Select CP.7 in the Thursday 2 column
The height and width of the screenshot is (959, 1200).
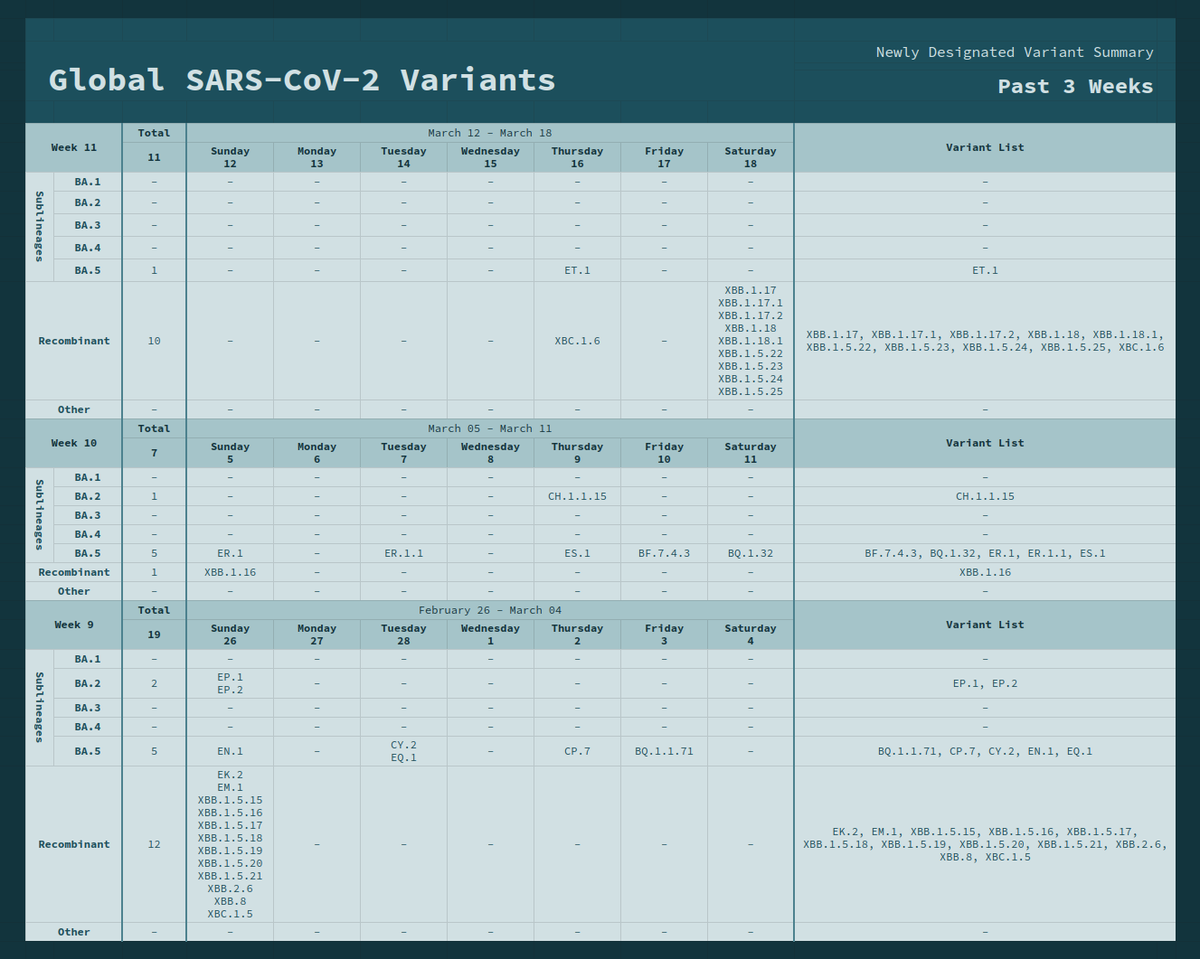pyautogui.click(x=577, y=751)
